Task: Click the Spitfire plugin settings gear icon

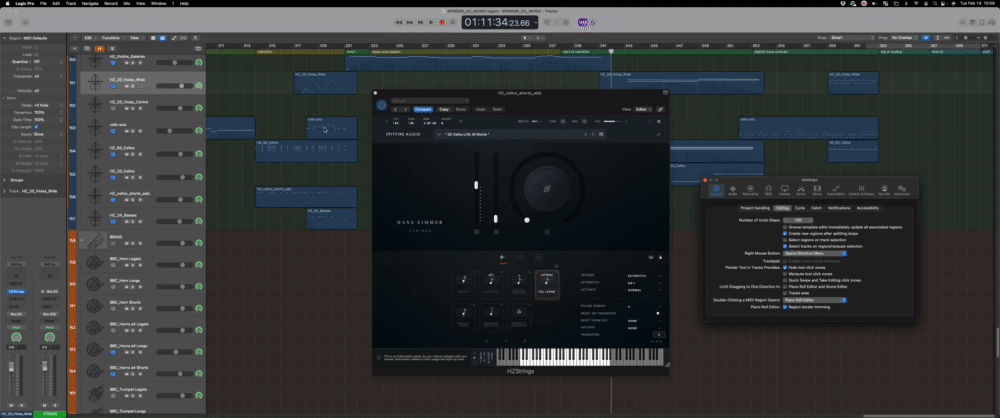Action: [659, 121]
